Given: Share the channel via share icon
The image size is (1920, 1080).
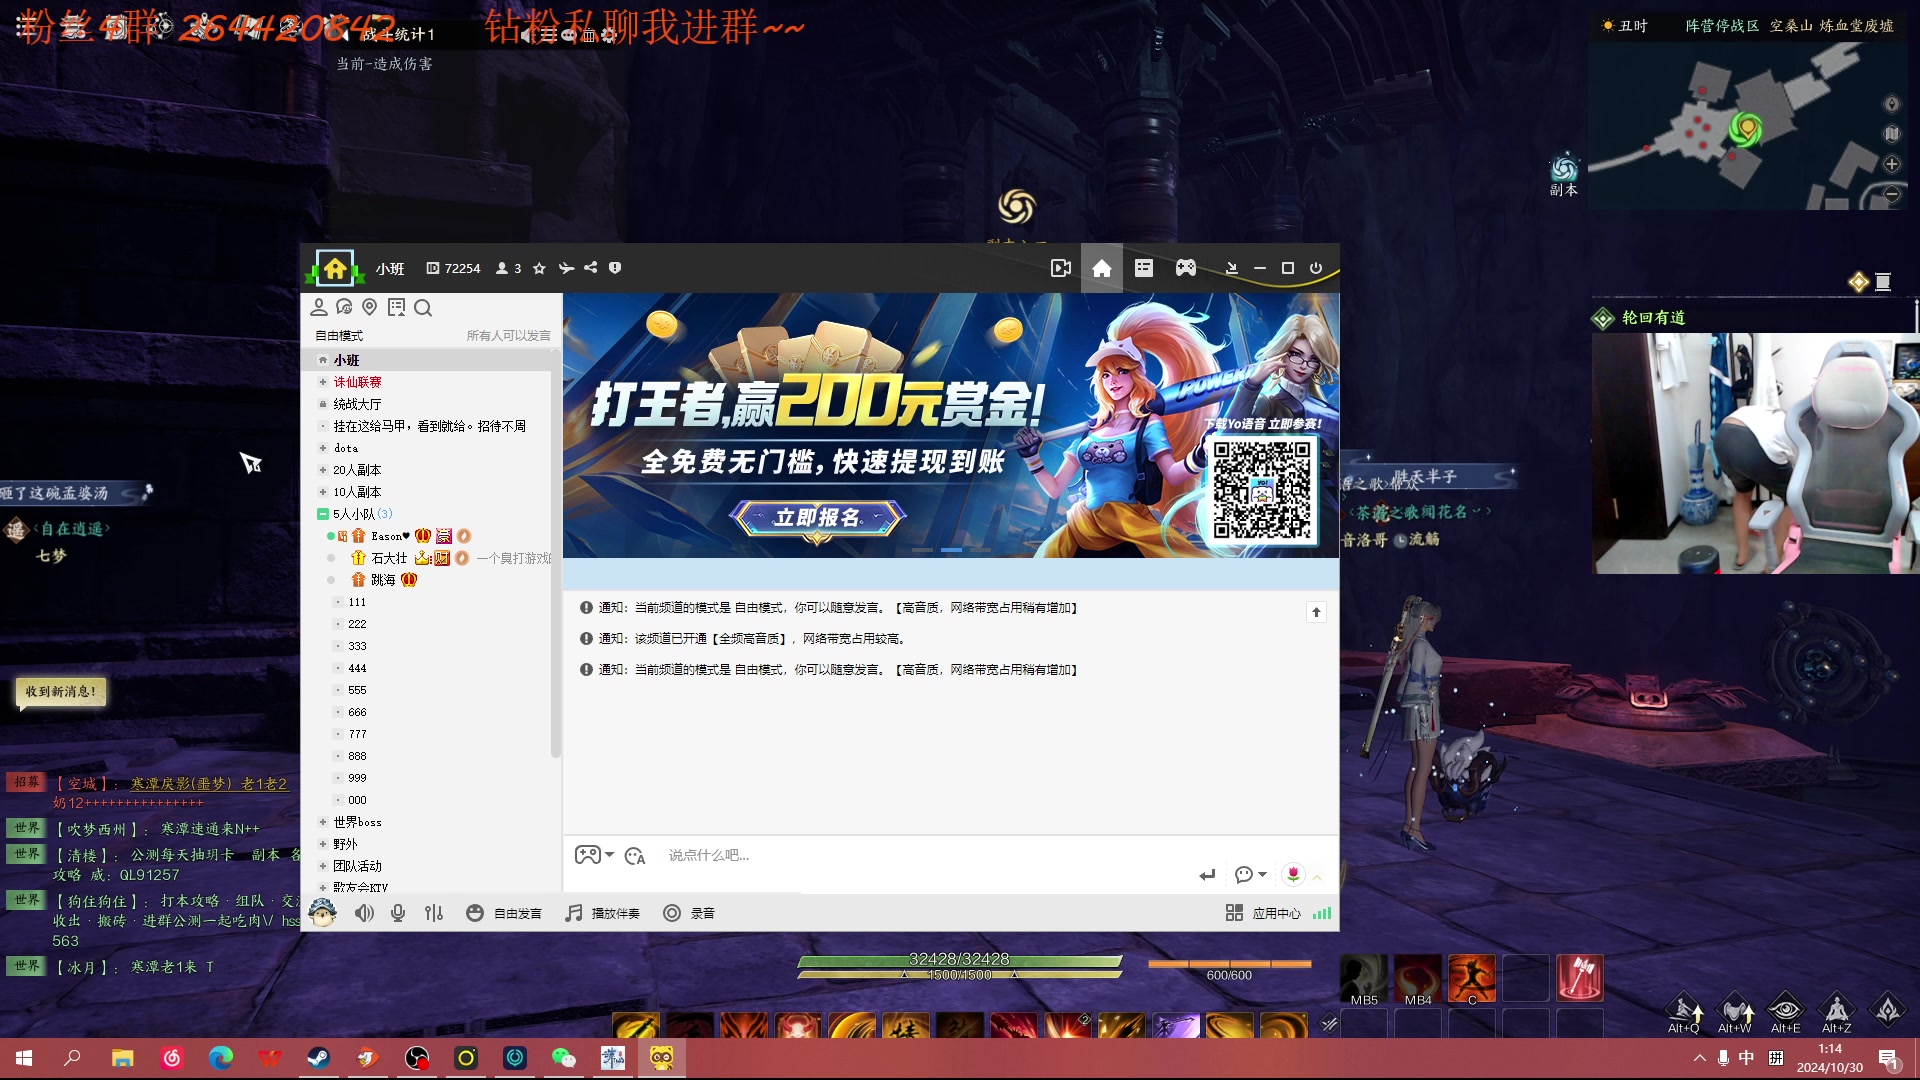Looking at the screenshot, I should pyautogui.click(x=591, y=268).
